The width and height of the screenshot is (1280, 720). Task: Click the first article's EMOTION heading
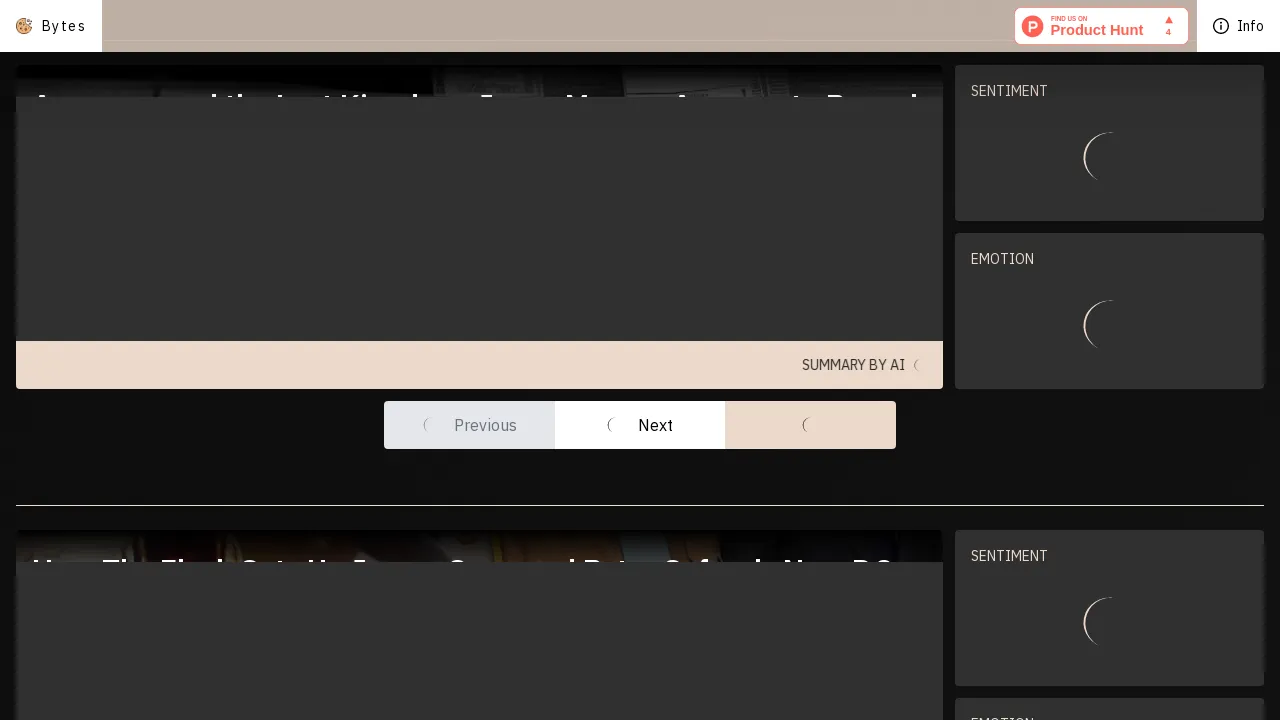click(1002, 259)
